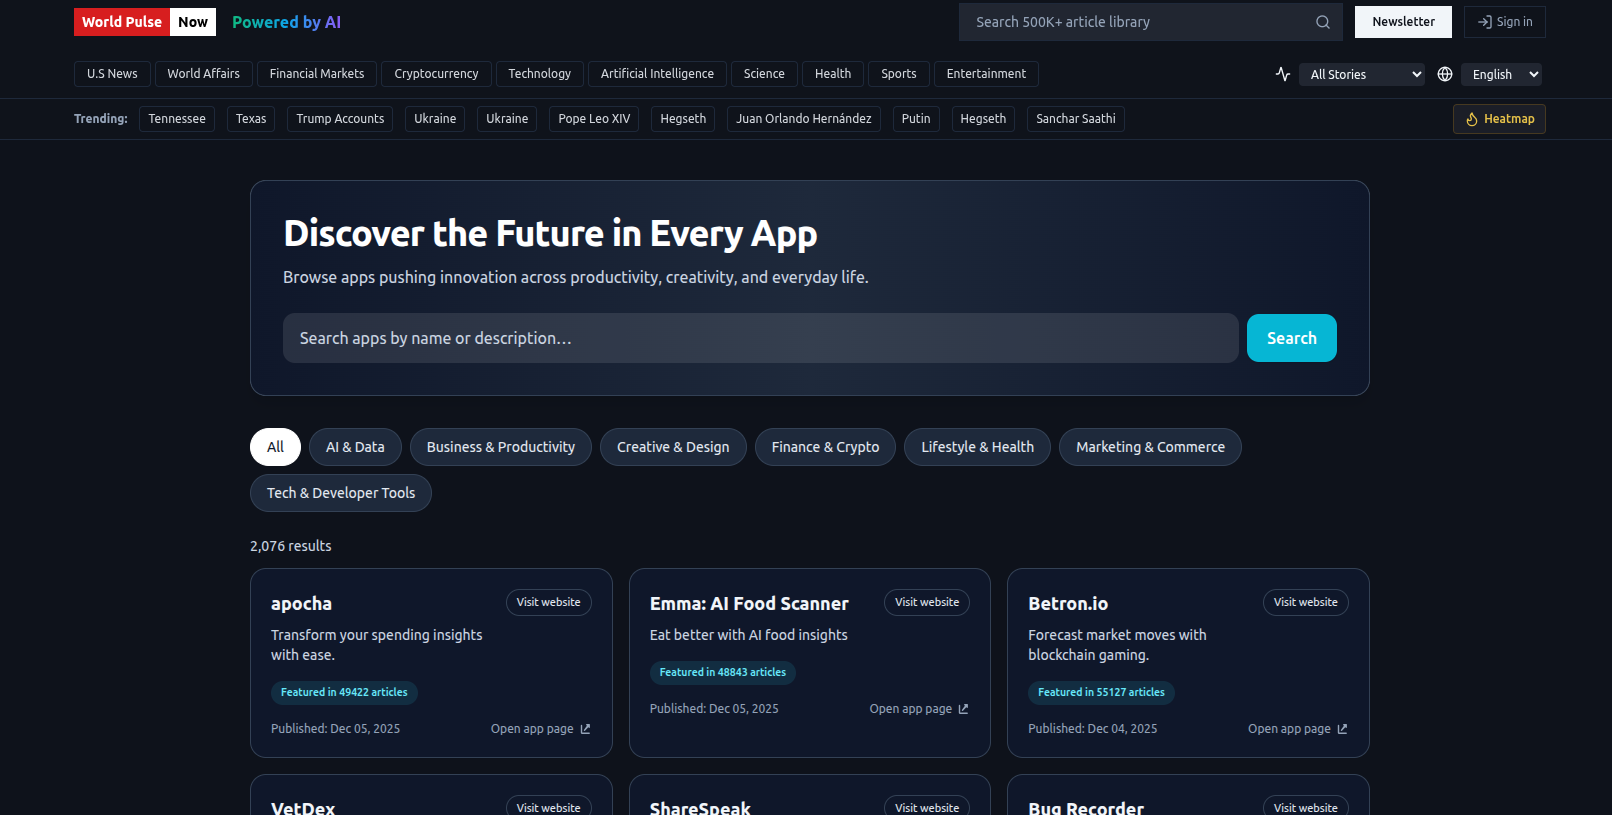The width and height of the screenshot is (1612, 815).
Task: Select trending topic Sanchar Saathi
Action: point(1076,119)
